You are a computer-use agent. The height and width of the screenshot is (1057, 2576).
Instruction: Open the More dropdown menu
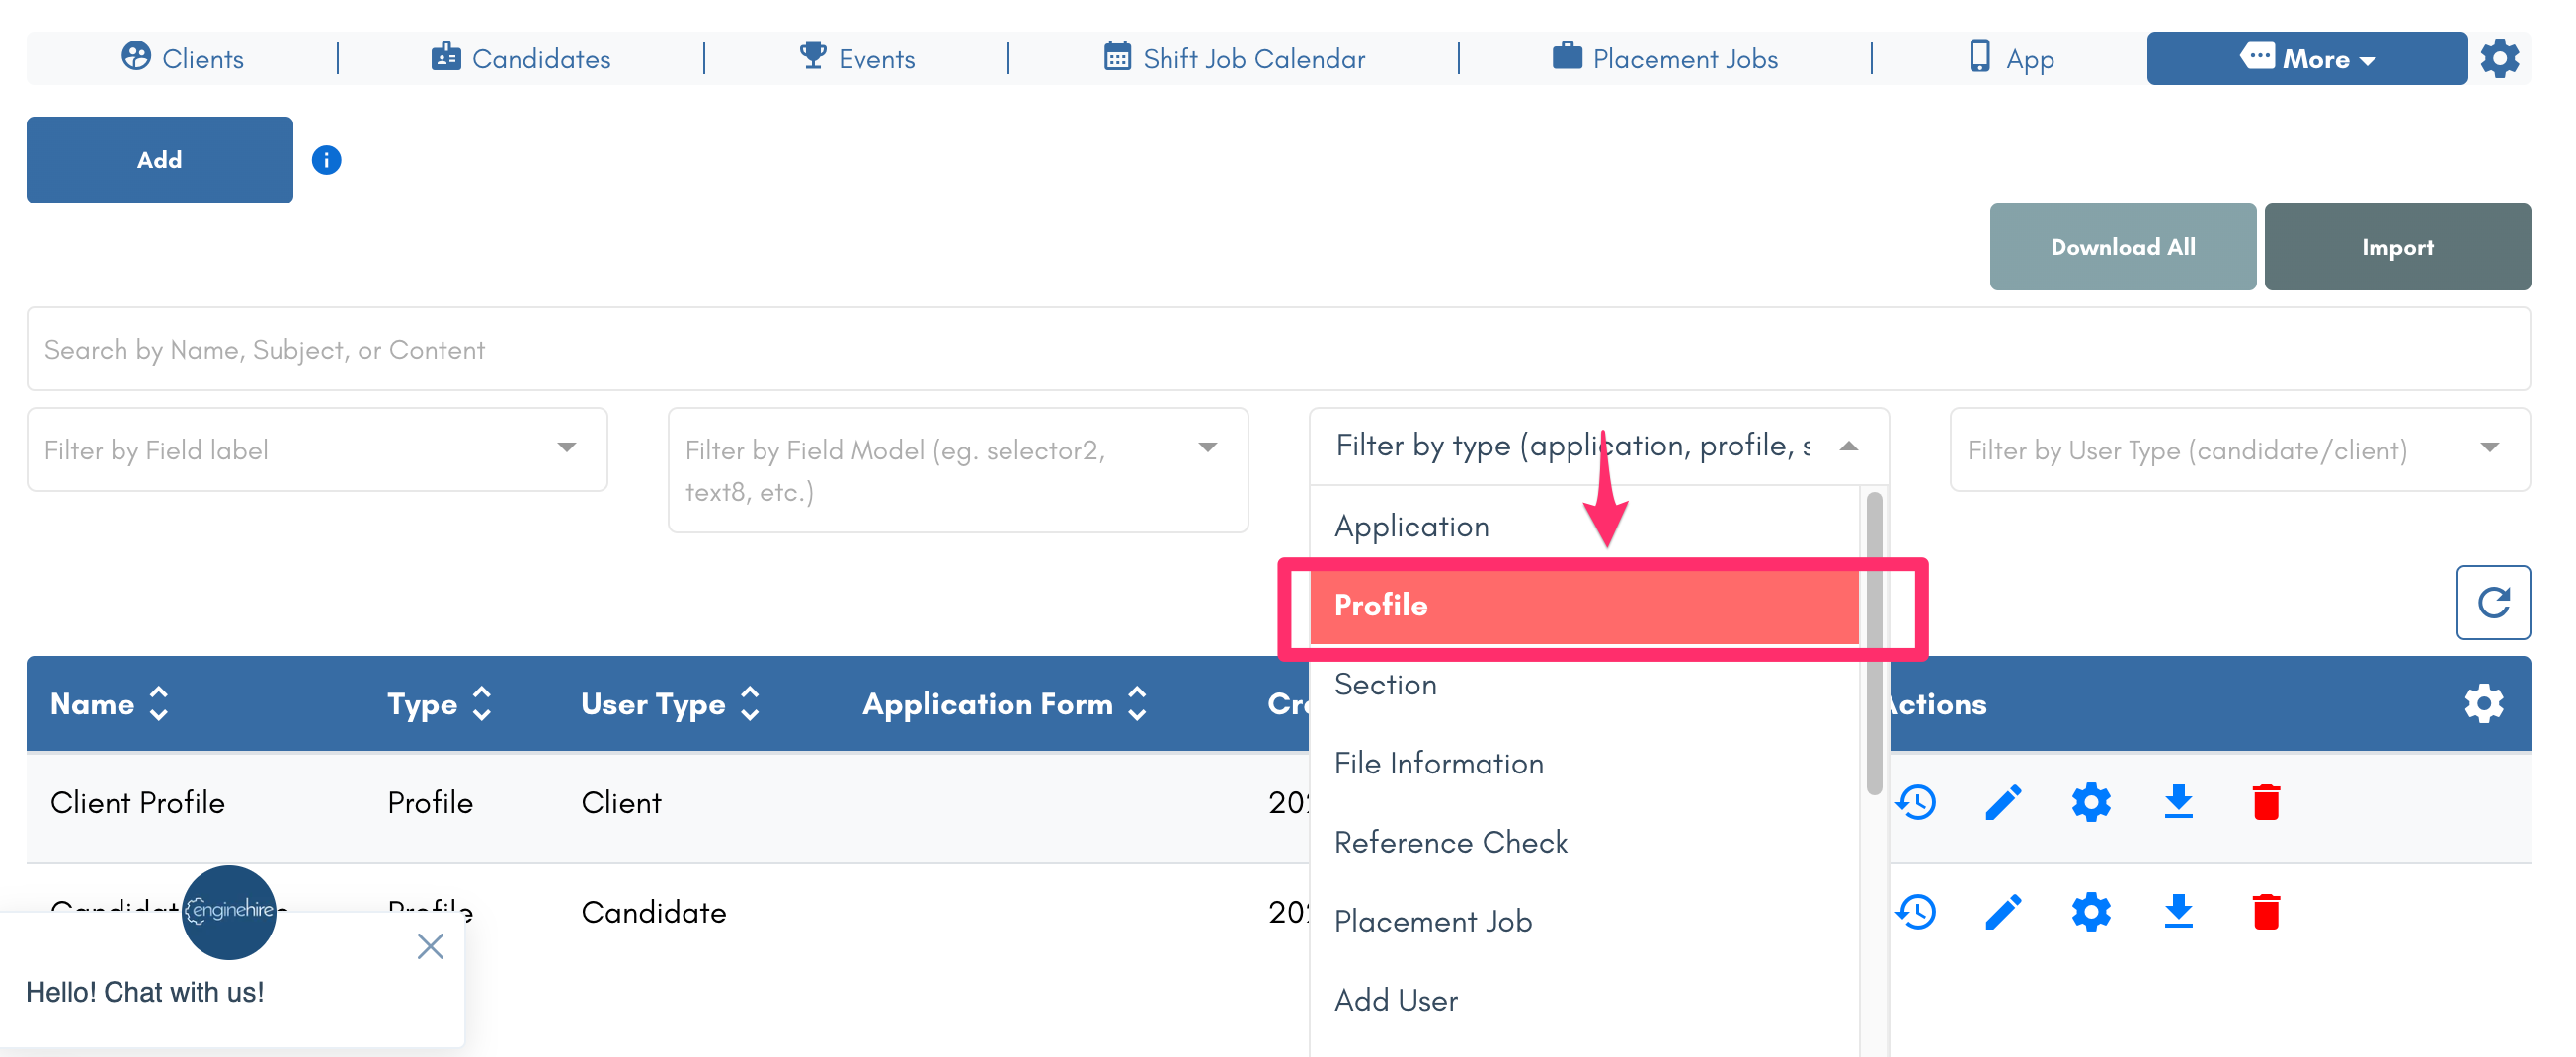[x=2306, y=58]
